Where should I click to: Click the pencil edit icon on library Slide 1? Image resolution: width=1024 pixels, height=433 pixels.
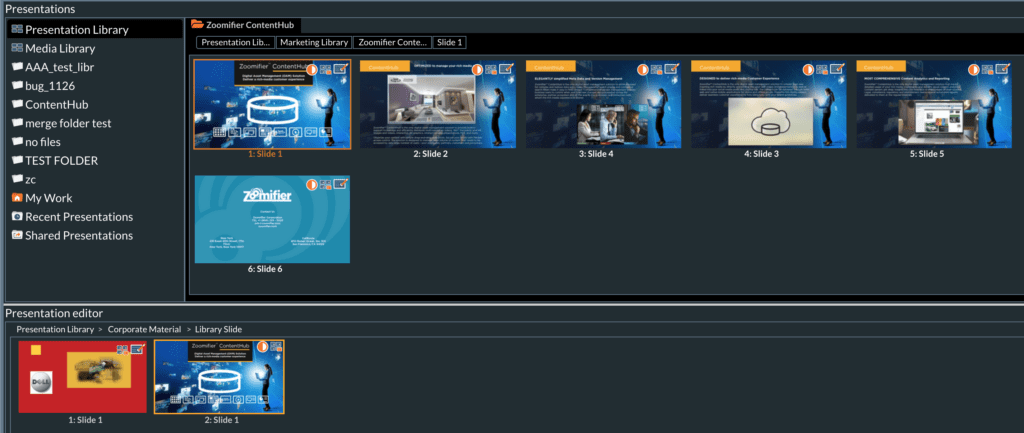pos(340,69)
